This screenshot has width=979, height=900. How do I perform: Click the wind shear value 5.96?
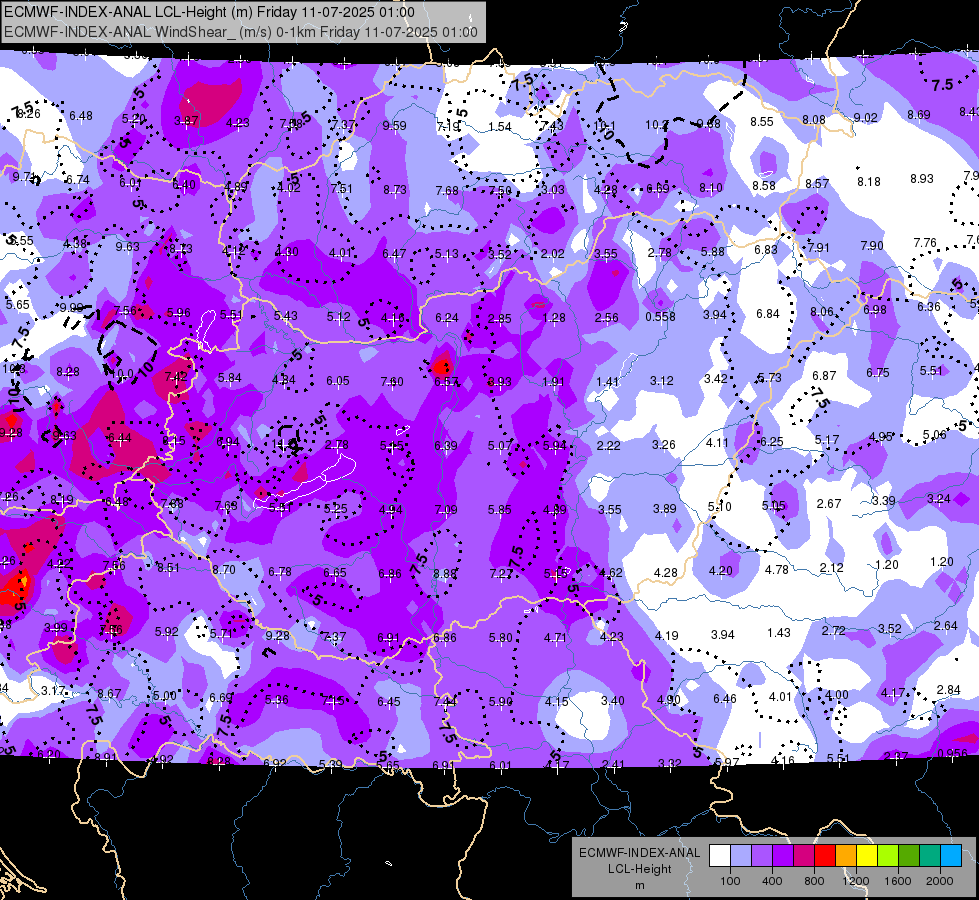pyautogui.click(x=179, y=313)
